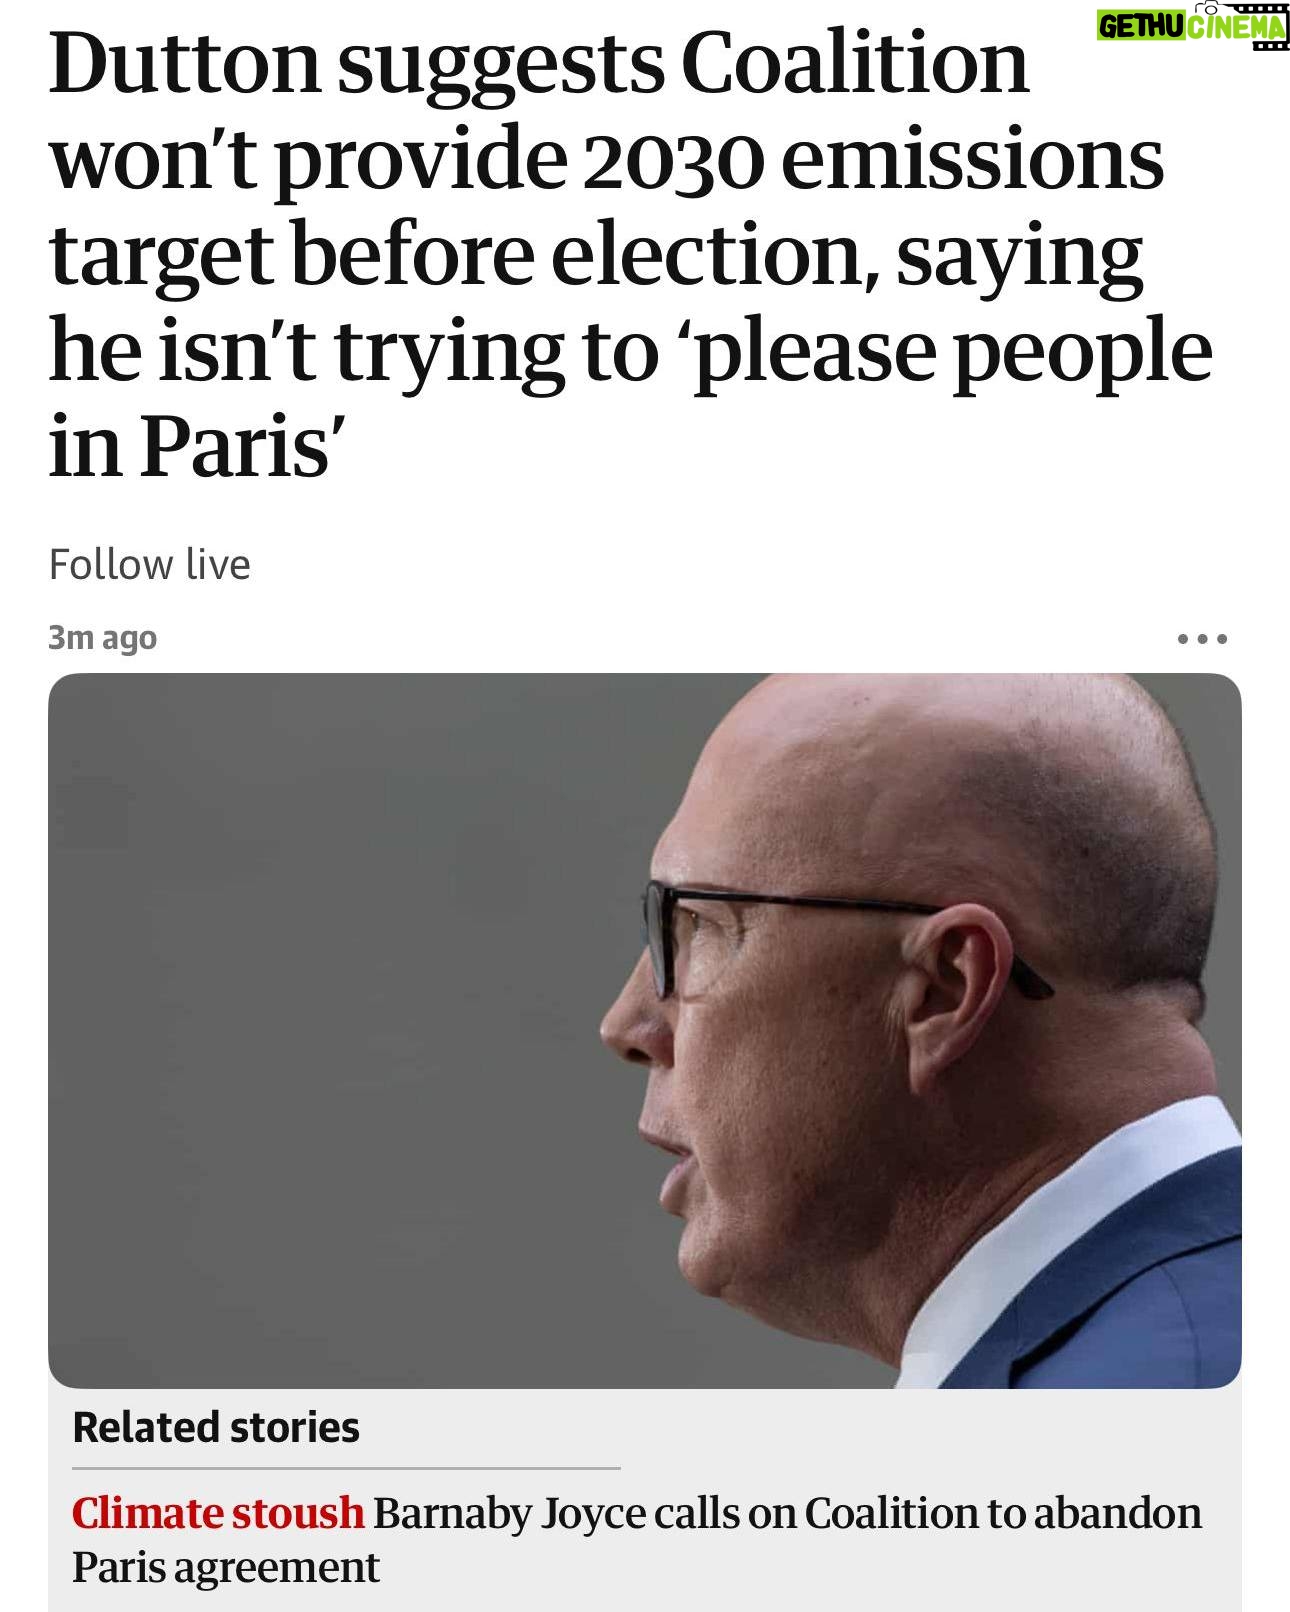Click the divider line under Related stories

click(346, 1468)
